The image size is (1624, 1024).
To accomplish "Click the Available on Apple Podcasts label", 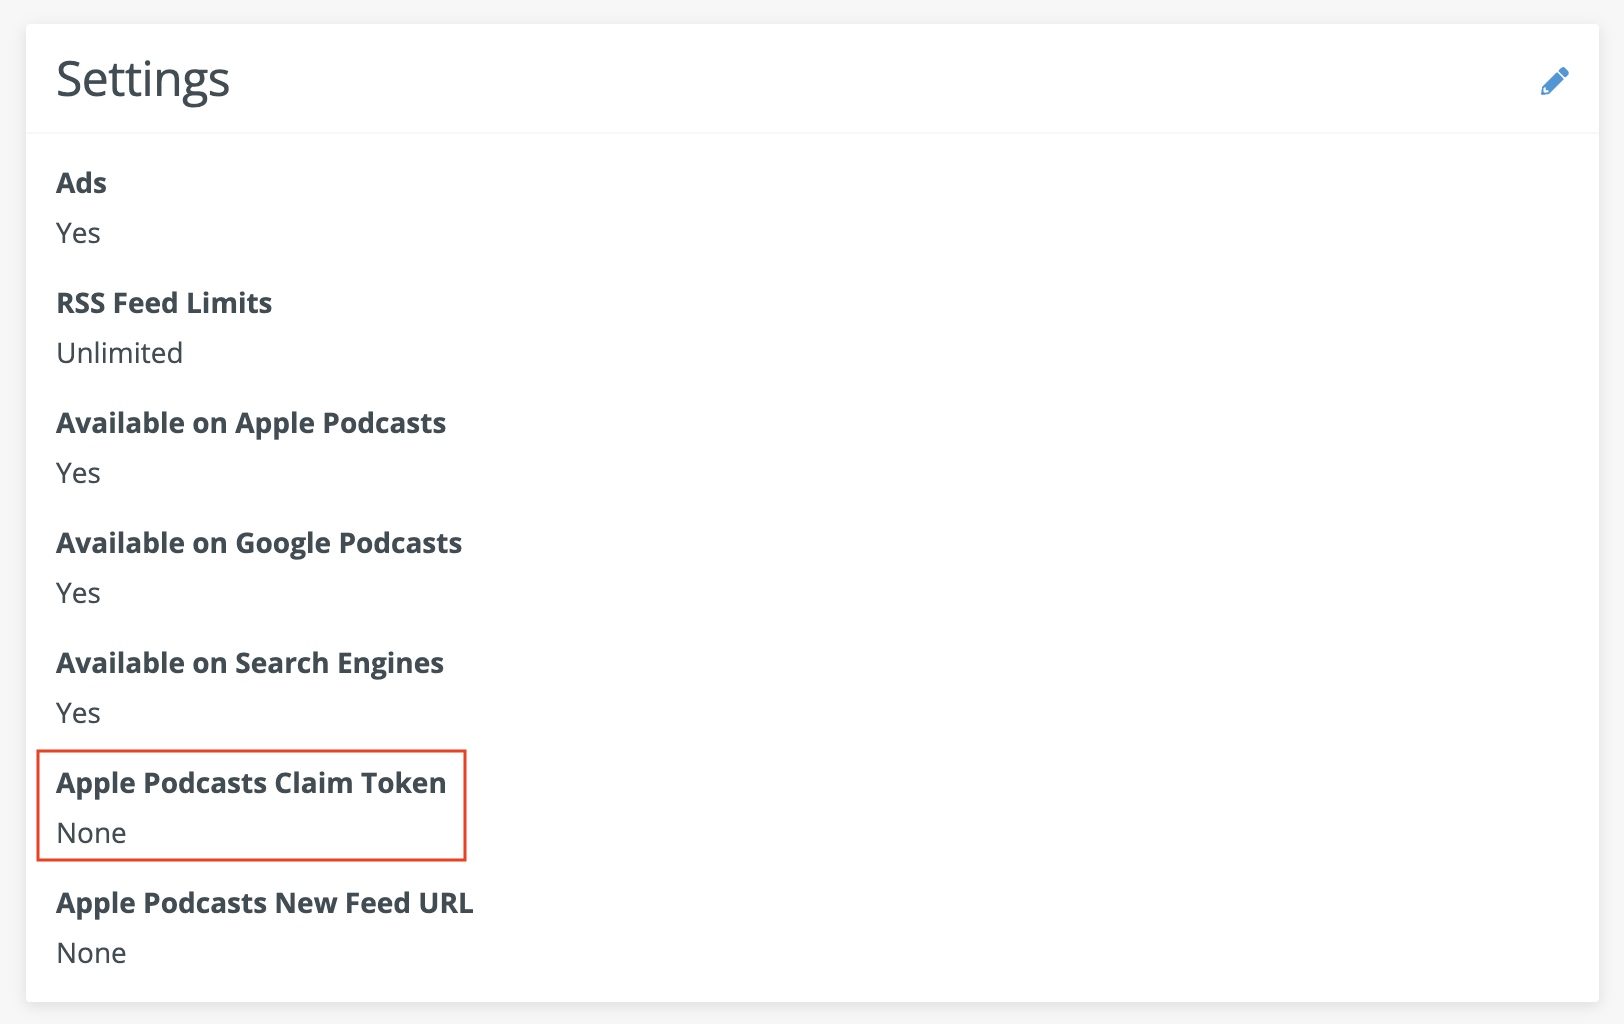I will tap(250, 423).
